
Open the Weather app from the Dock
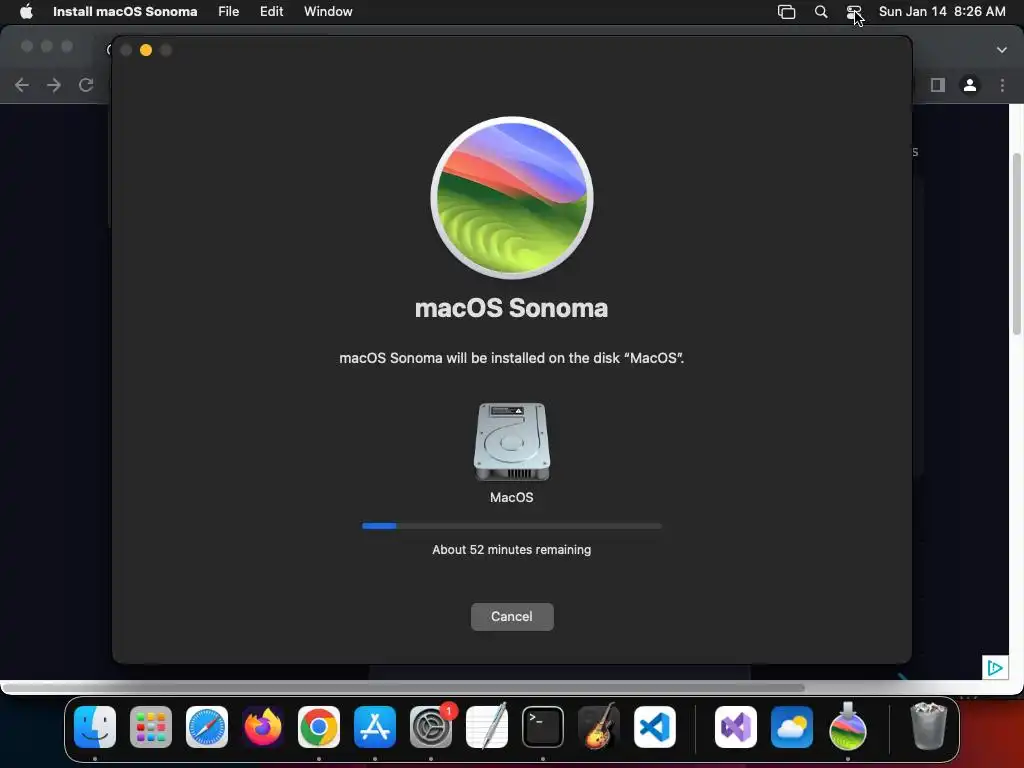(x=792, y=727)
